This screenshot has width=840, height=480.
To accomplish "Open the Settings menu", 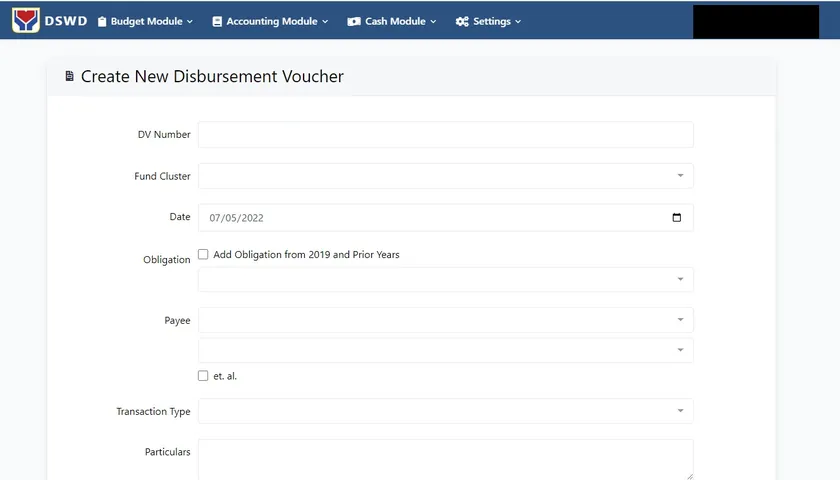I will pos(489,21).
